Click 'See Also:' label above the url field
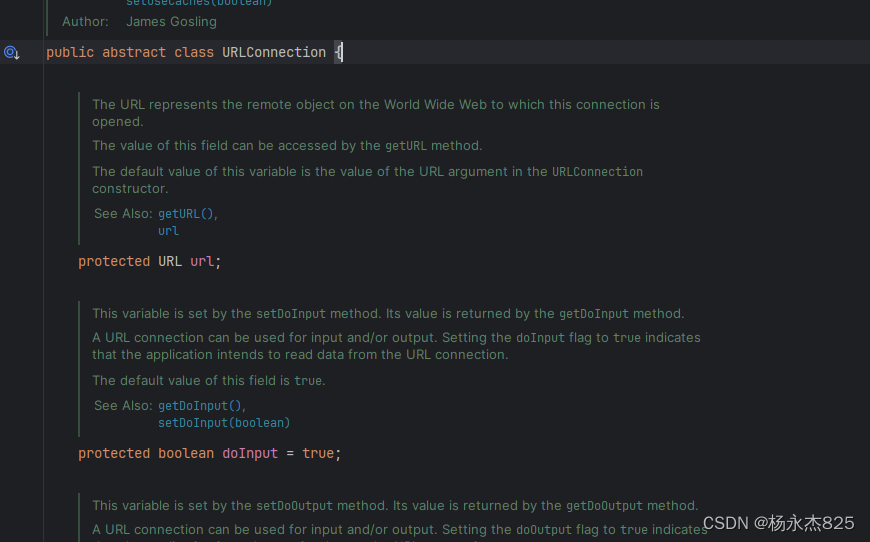 (x=123, y=214)
